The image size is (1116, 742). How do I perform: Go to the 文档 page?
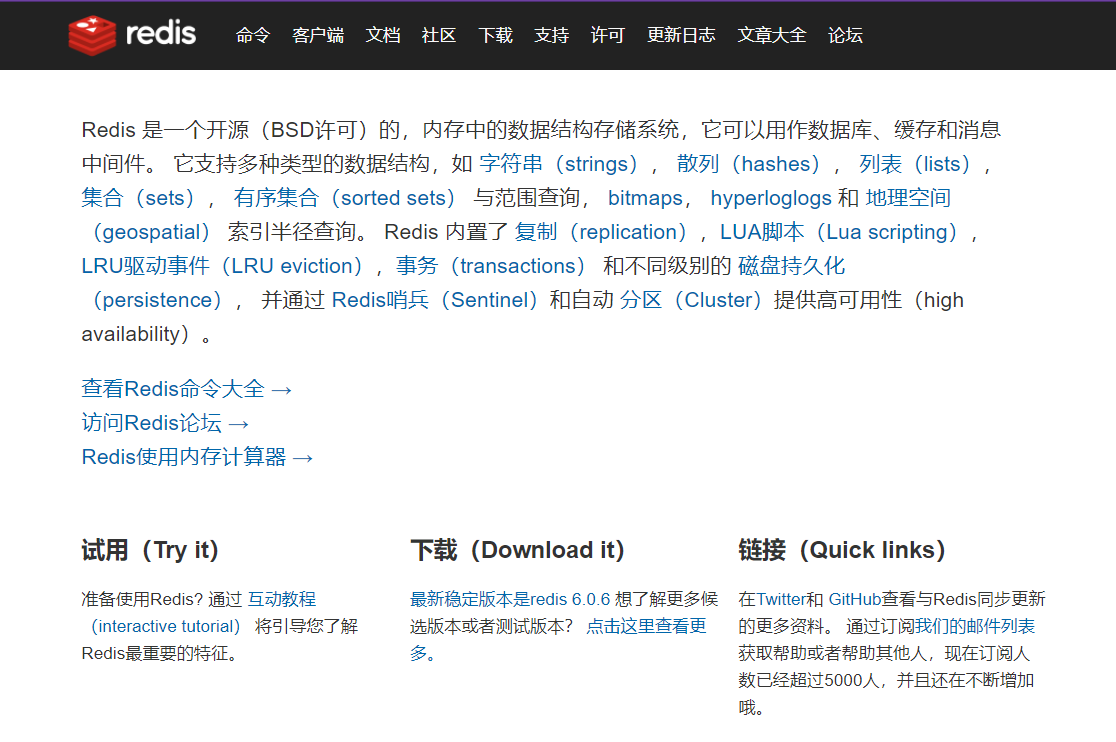tap(382, 35)
